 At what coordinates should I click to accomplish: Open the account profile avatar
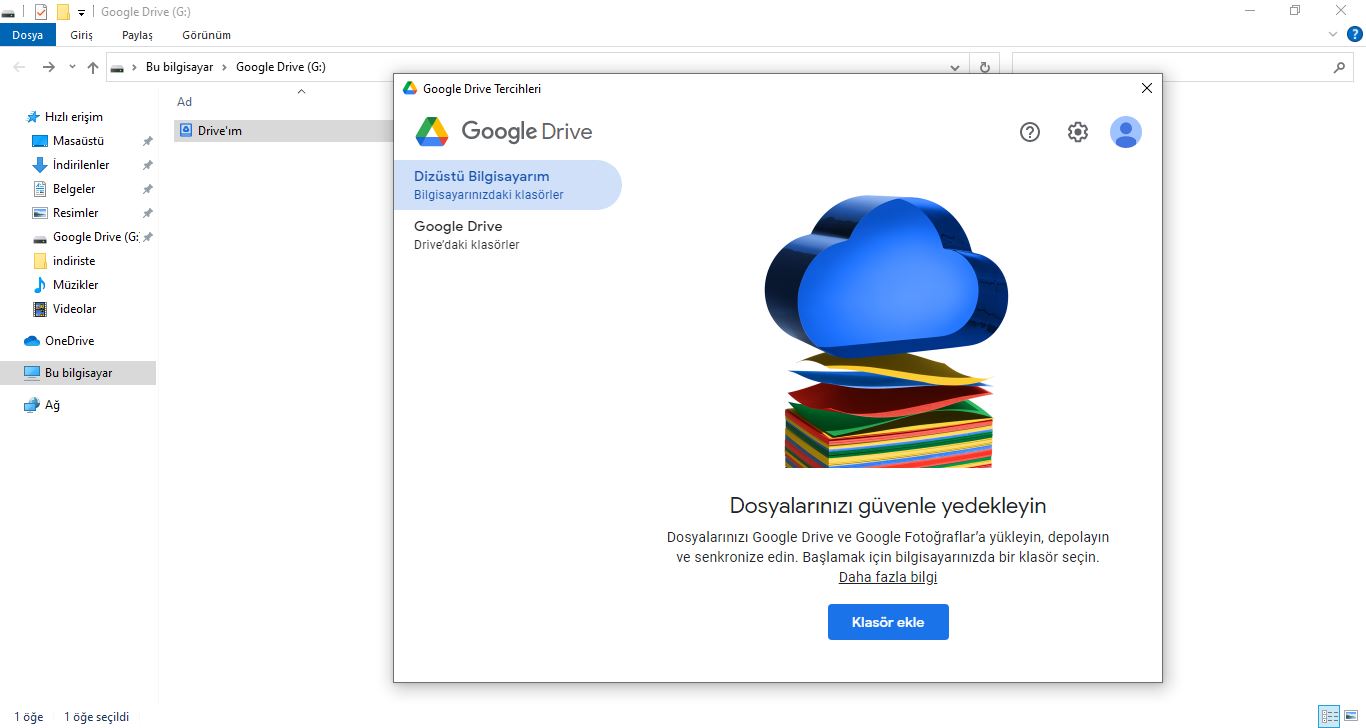[x=1126, y=132]
